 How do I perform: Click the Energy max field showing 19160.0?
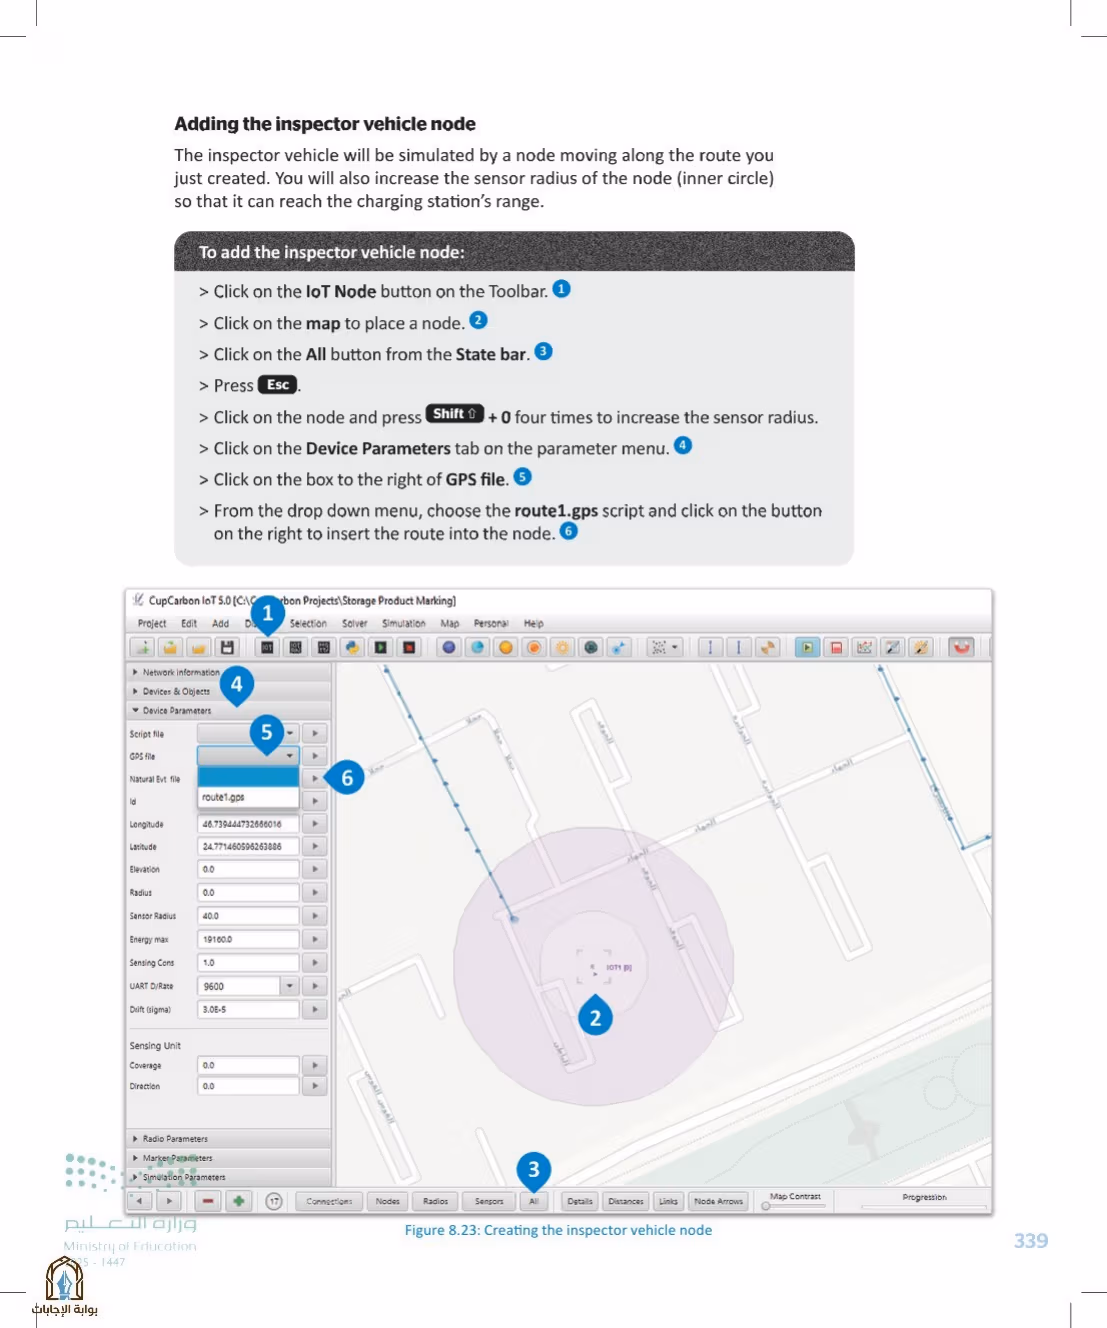(x=248, y=939)
